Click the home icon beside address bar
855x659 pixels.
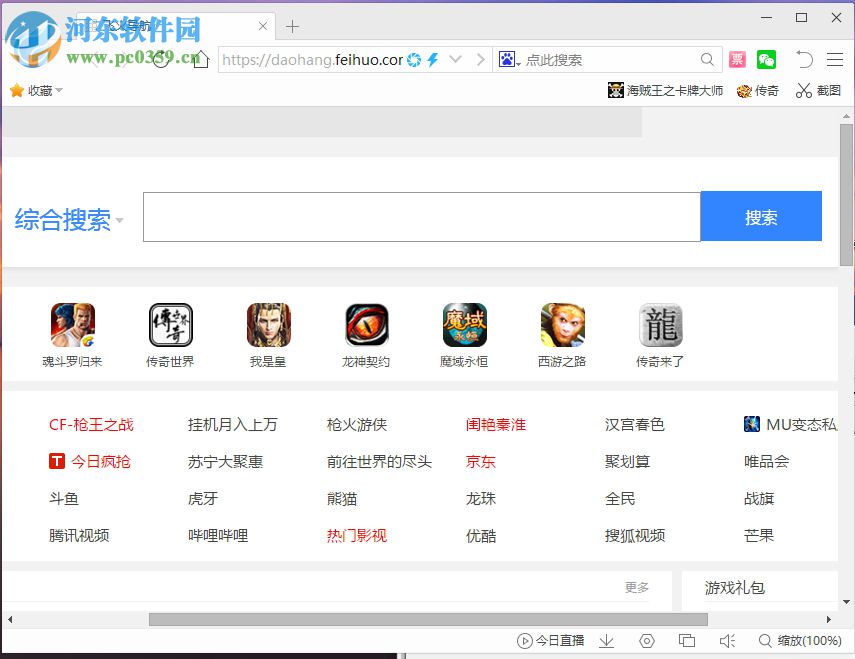(200, 60)
